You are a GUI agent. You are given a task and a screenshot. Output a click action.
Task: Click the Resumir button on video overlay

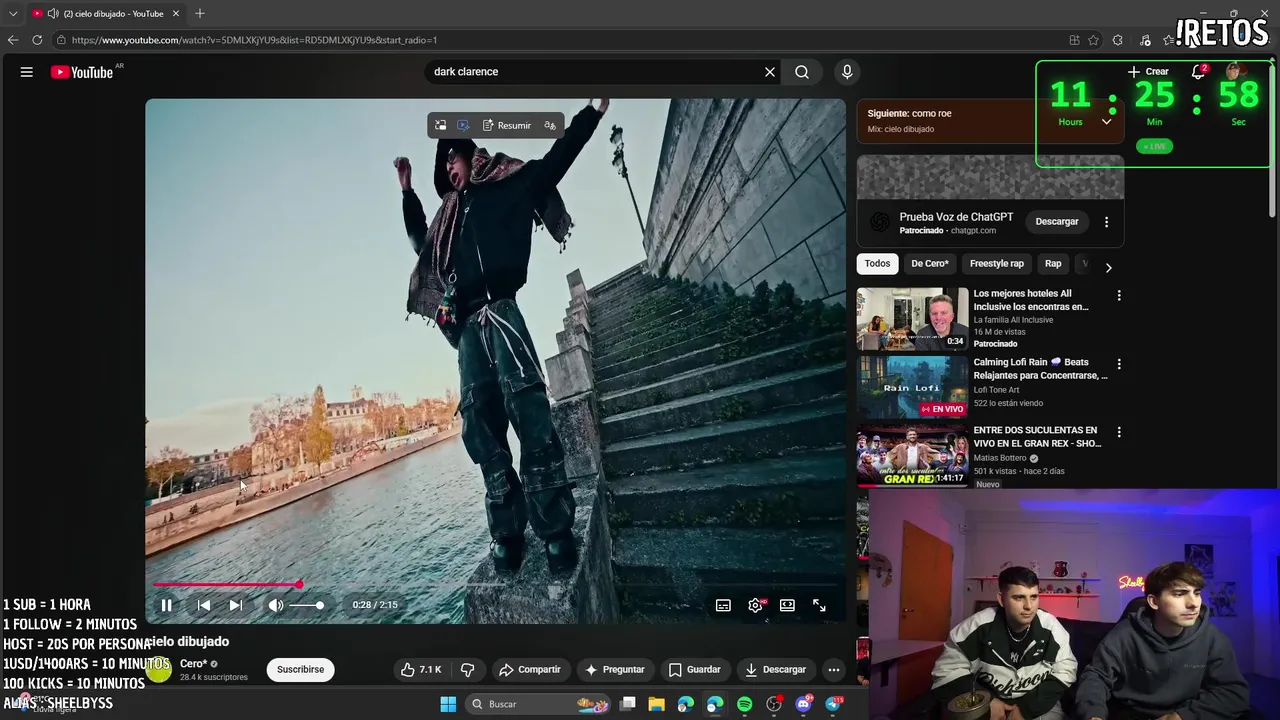[507, 125]
